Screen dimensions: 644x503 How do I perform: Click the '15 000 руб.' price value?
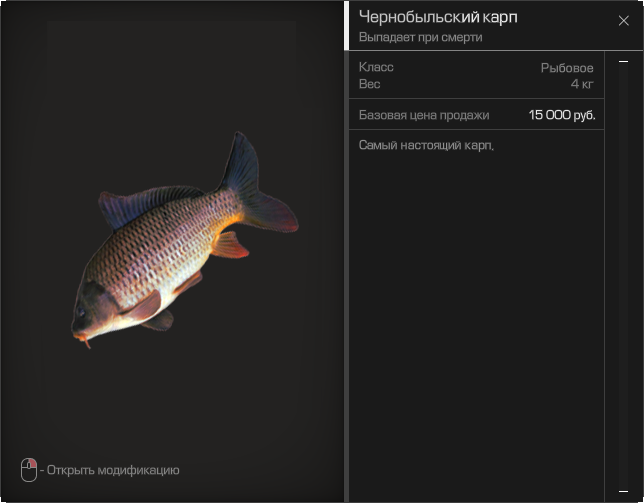(x=562, y=115)
